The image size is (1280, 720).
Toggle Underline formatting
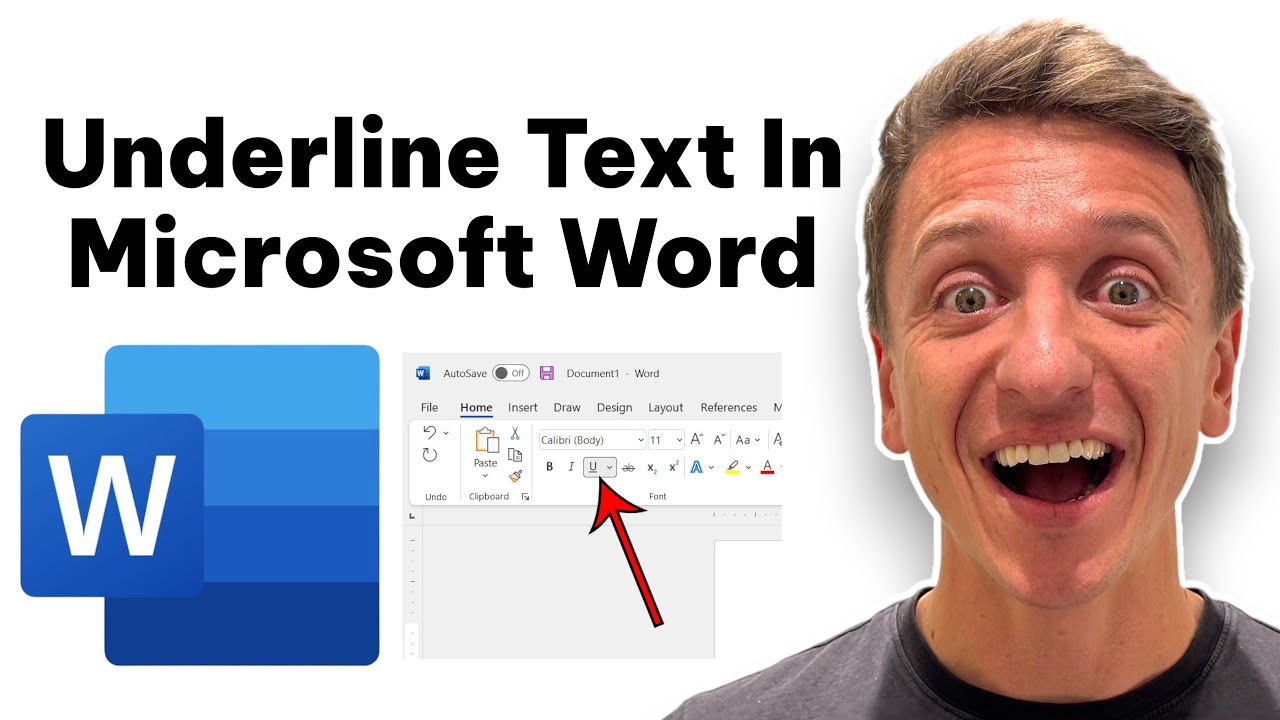coord(593,467)
